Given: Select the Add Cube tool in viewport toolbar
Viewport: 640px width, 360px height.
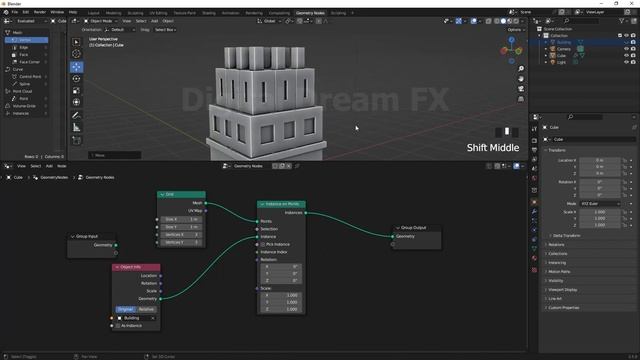Looking at the screenshot, I should [76, 140].
